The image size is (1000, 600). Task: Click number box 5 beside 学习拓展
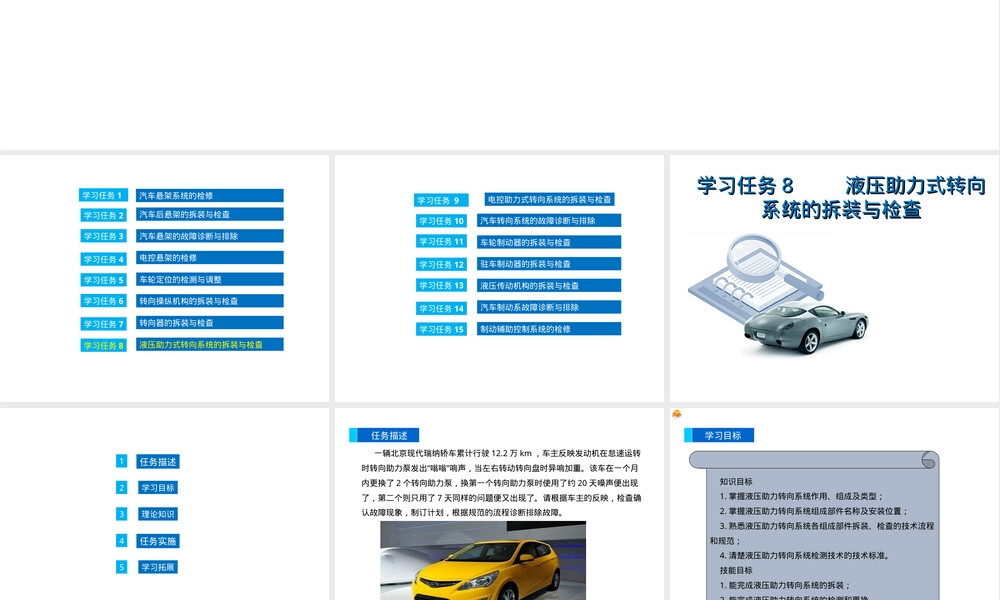[x=121, y=567]
